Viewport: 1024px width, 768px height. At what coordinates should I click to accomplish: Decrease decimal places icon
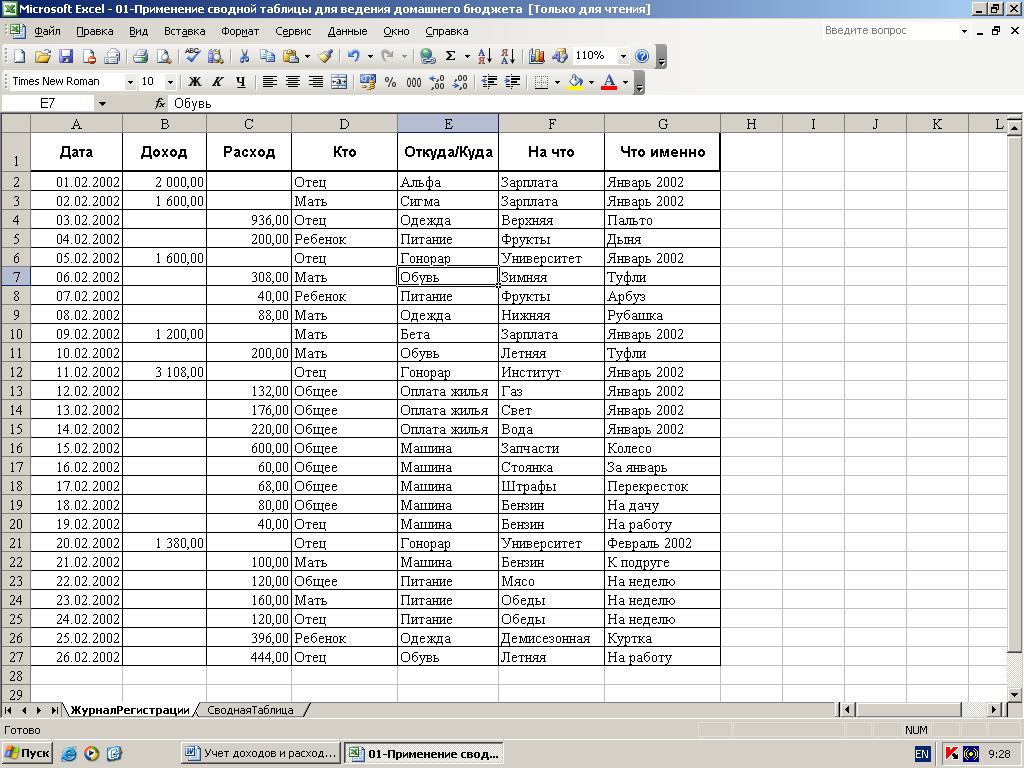(x=460, y=82)
